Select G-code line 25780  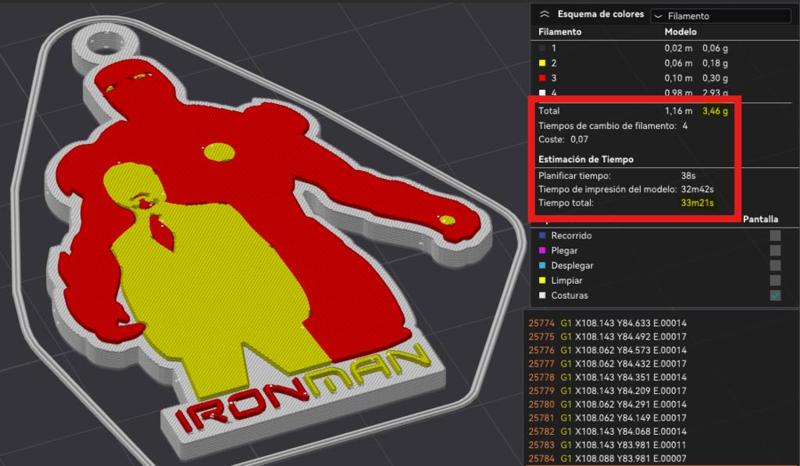pos(607,404)
